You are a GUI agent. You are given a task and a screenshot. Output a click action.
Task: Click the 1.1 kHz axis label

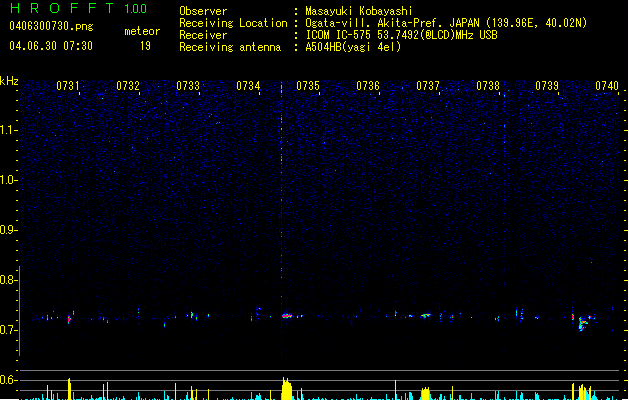pos(9,130)
